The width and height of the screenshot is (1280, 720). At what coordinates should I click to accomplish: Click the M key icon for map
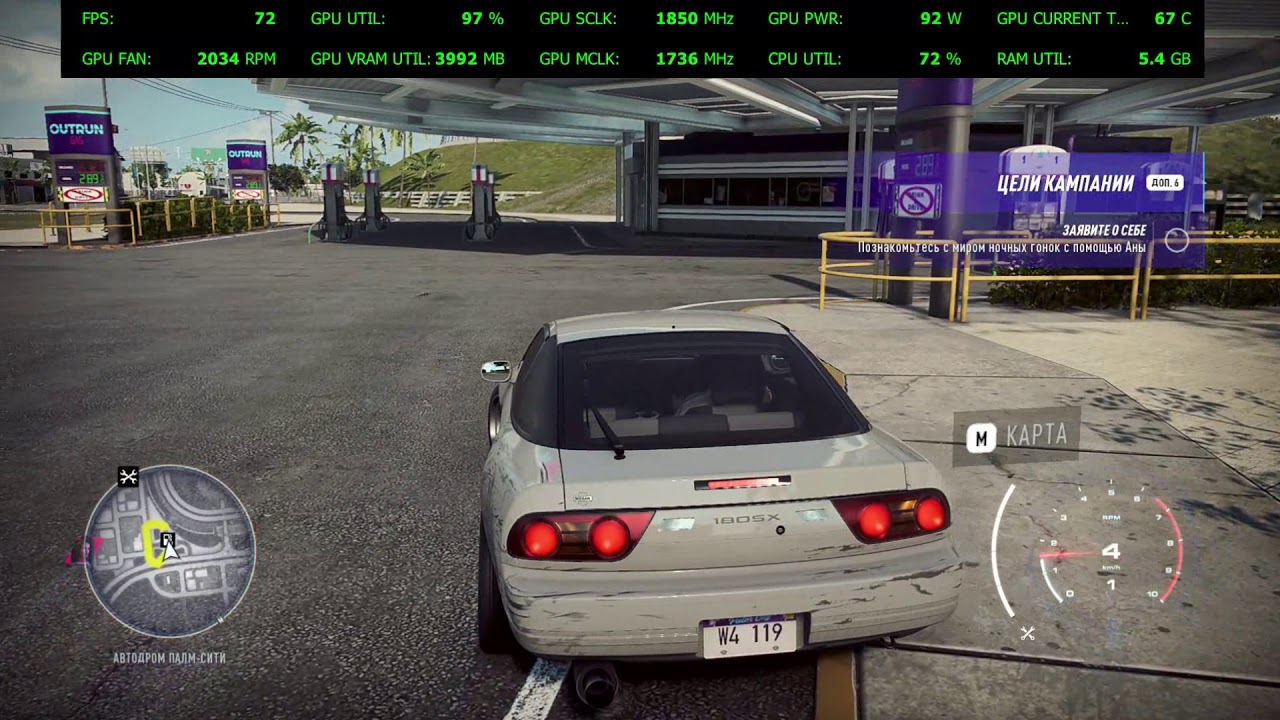click(981, 437)
